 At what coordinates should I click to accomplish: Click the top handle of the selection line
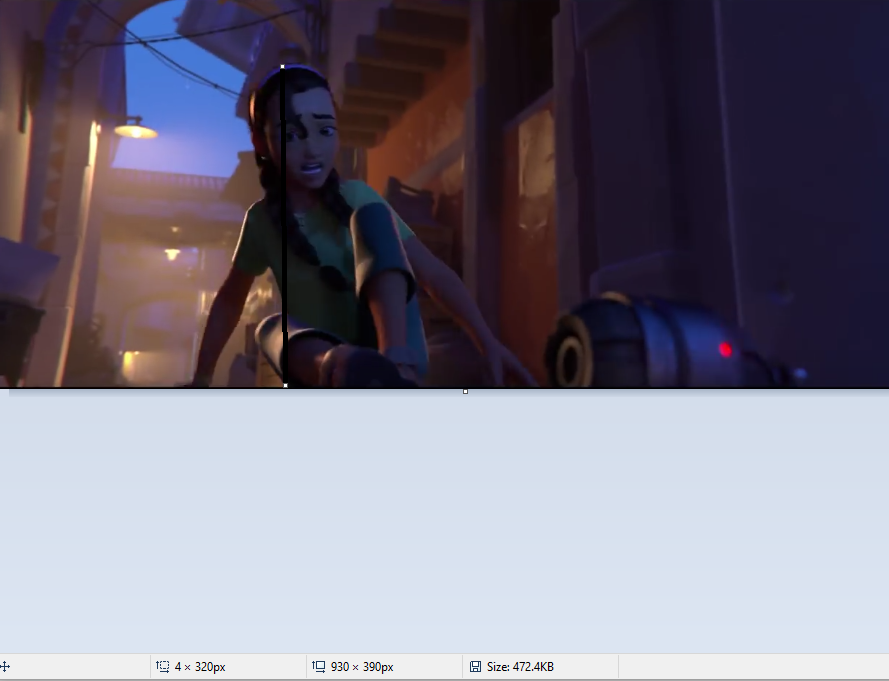(x=282, y=67)
